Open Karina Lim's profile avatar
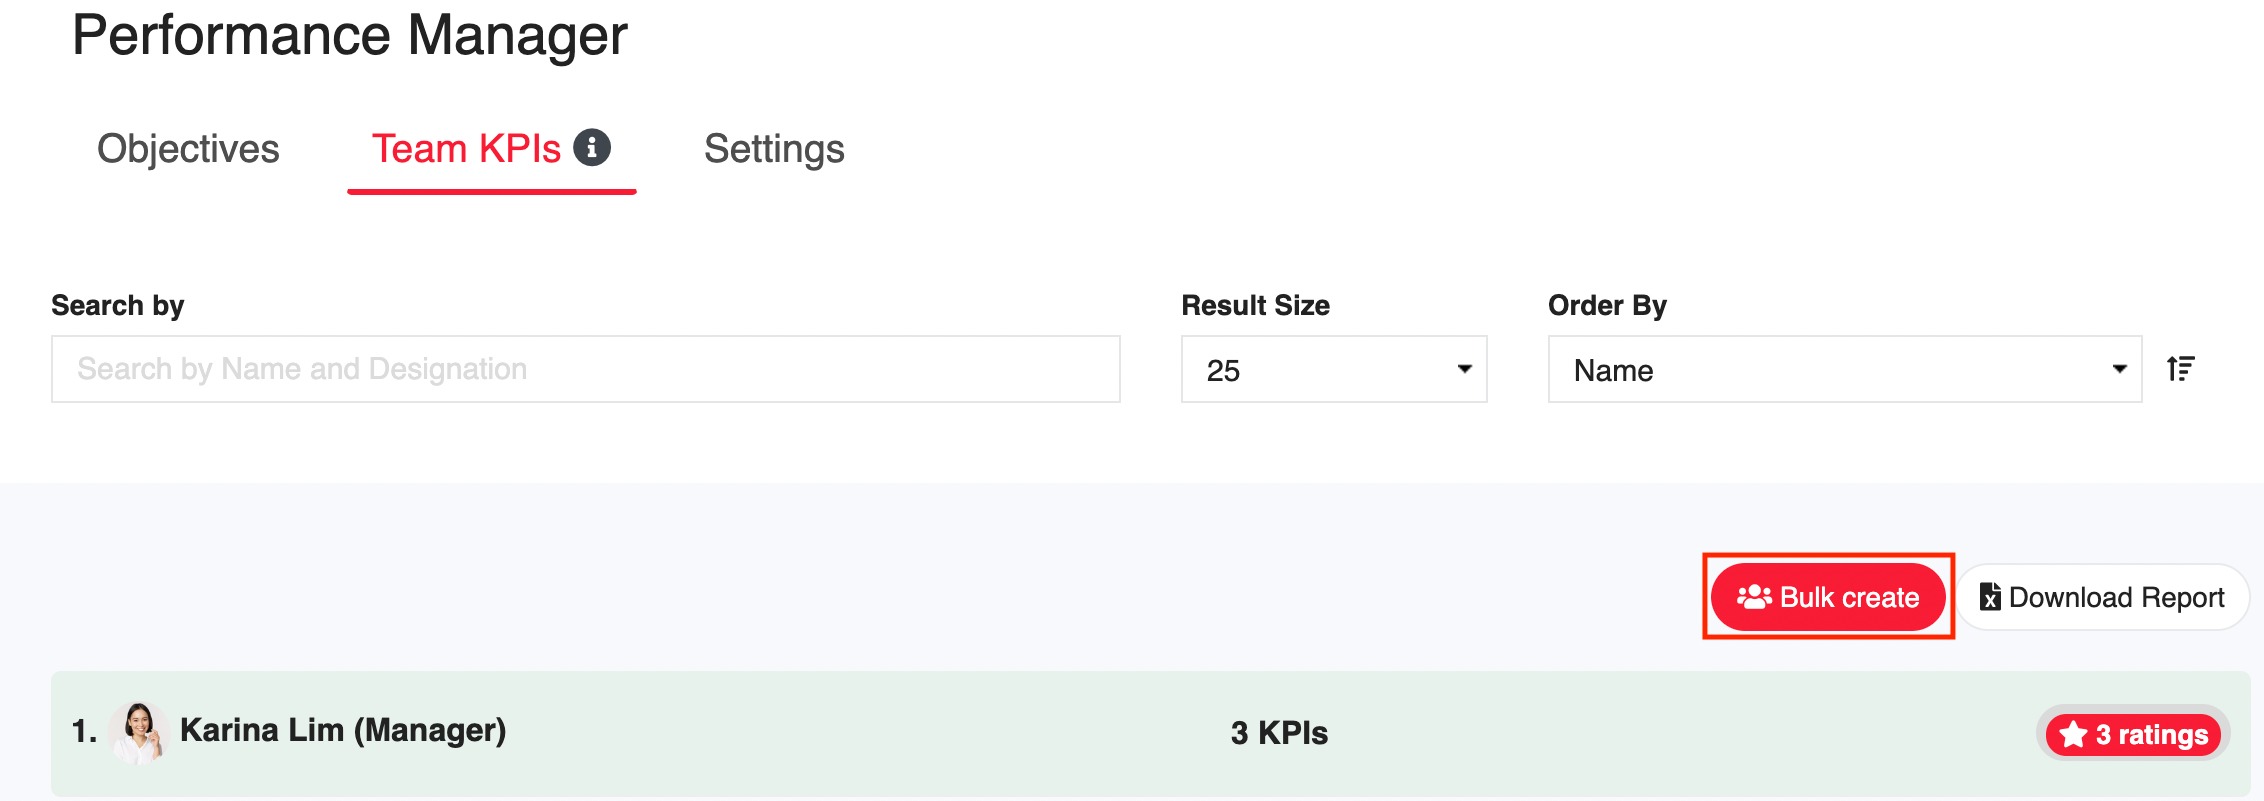Image resolution: width=2264 pixels, height=801 pixels. point(138,732)
